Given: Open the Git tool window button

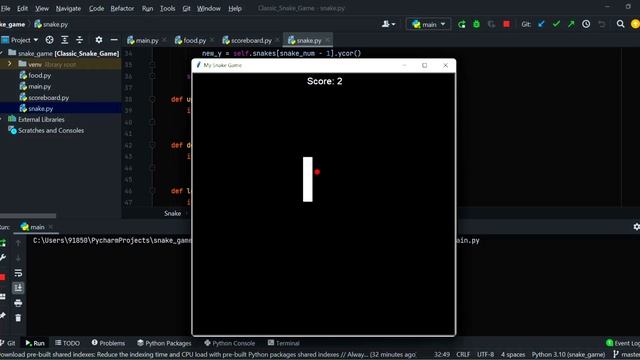Looking at the screenshot, I should pos(8,343).
